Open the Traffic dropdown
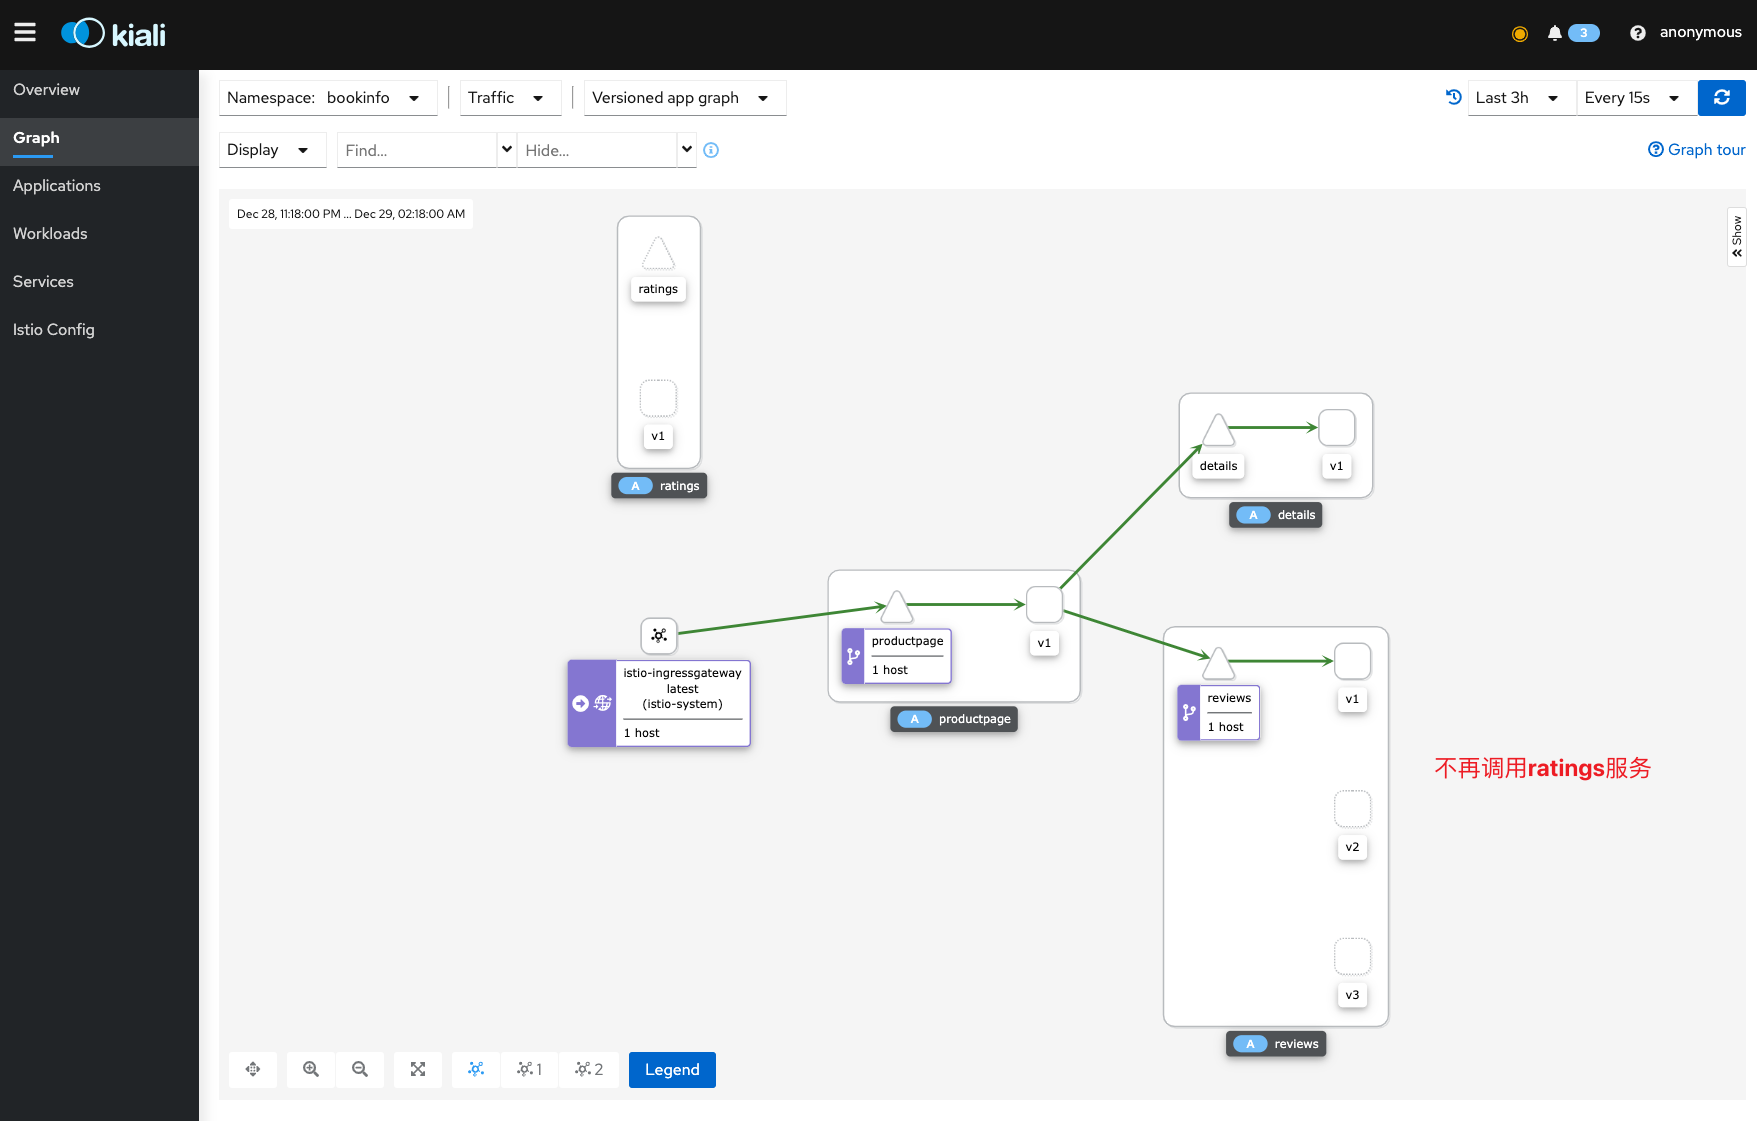This screenshot has width=1757, height=1121. tap(510, 98)
